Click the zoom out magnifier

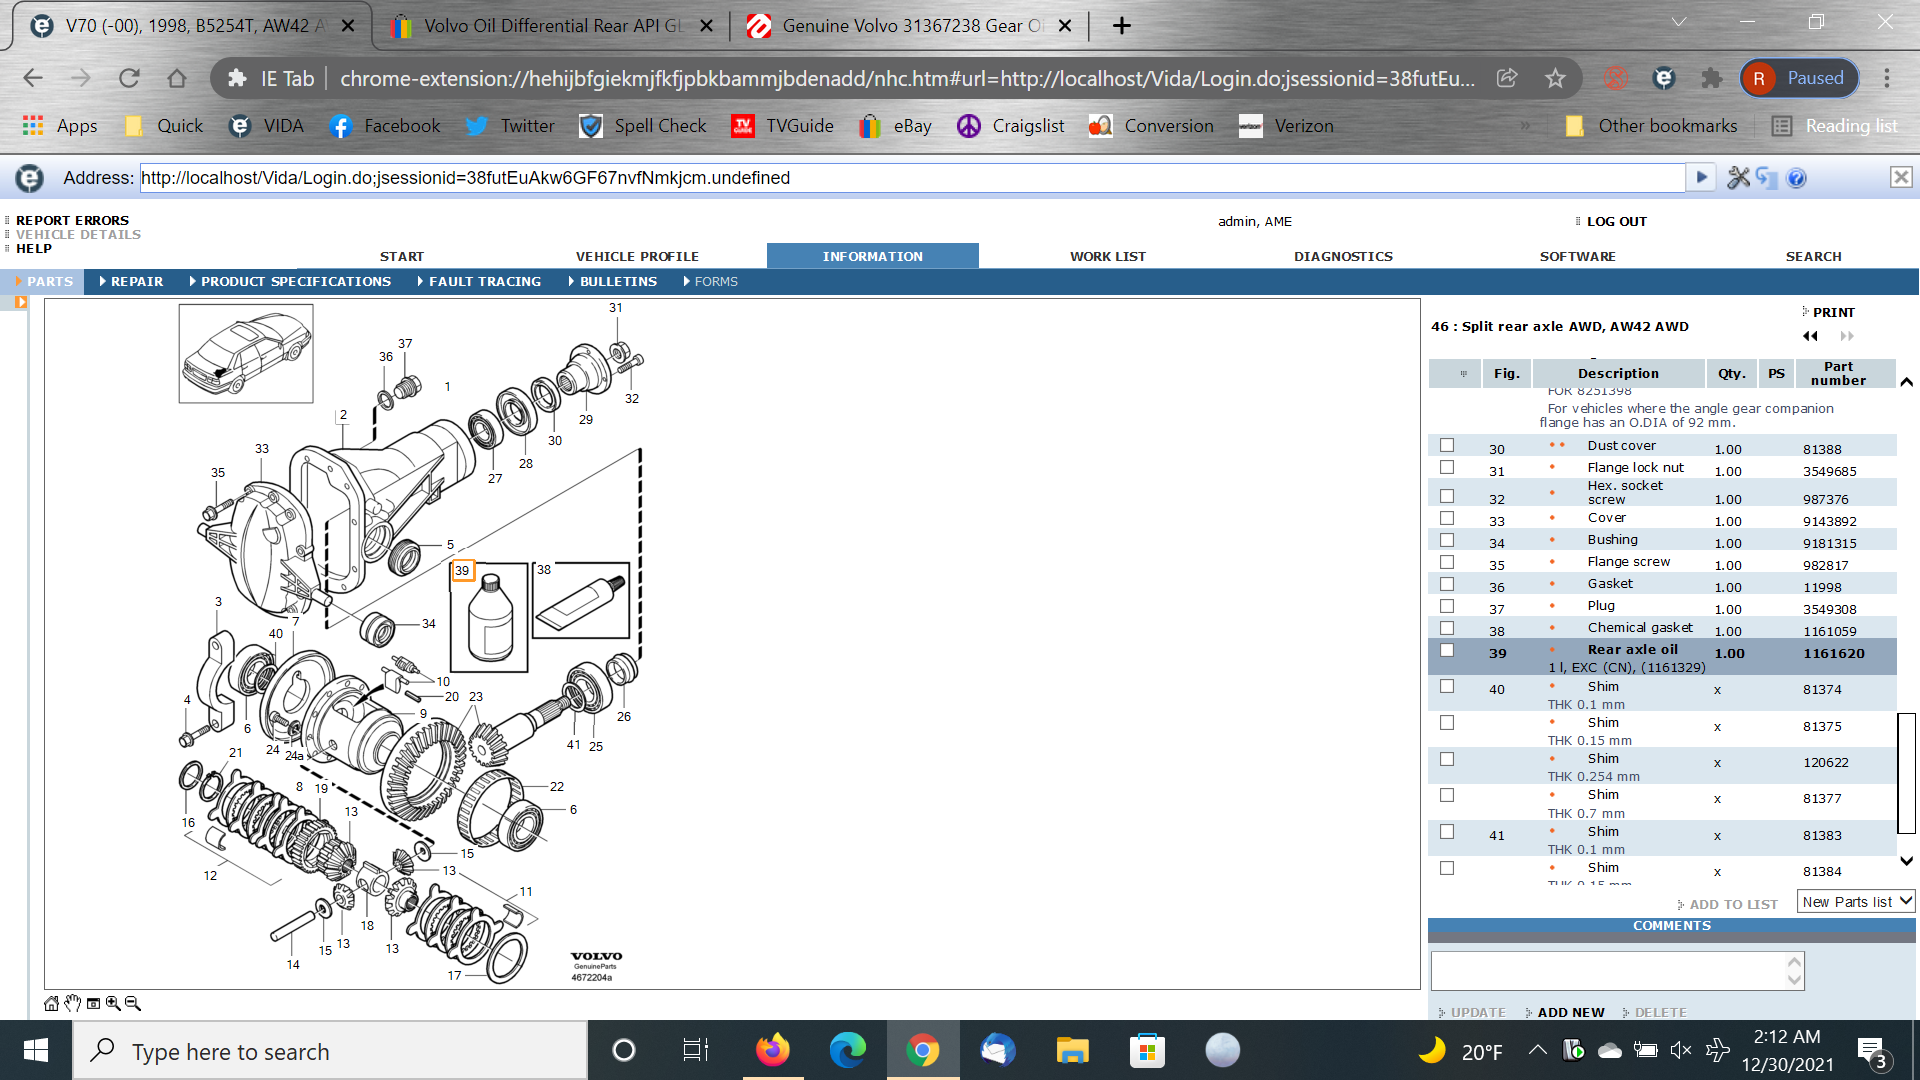tap(133, 1003)
